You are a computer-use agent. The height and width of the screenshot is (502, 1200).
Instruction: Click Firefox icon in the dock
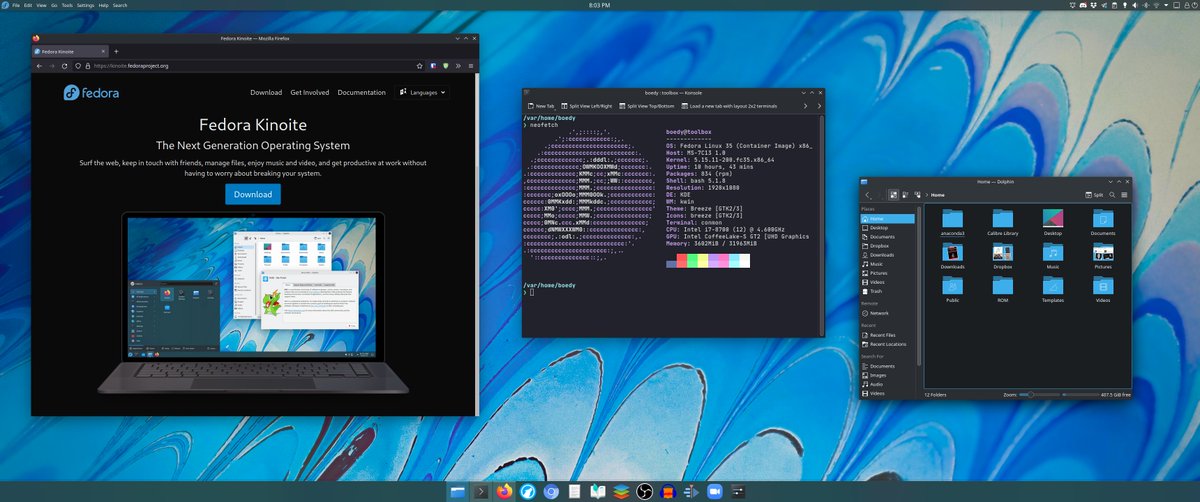[503, 492]
